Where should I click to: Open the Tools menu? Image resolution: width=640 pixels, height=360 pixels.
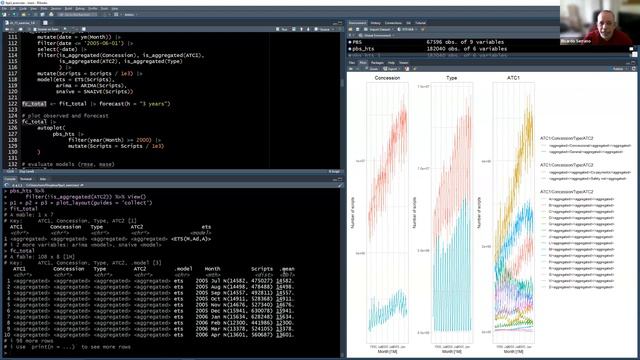pyautogui.click(x=104, y=9)
